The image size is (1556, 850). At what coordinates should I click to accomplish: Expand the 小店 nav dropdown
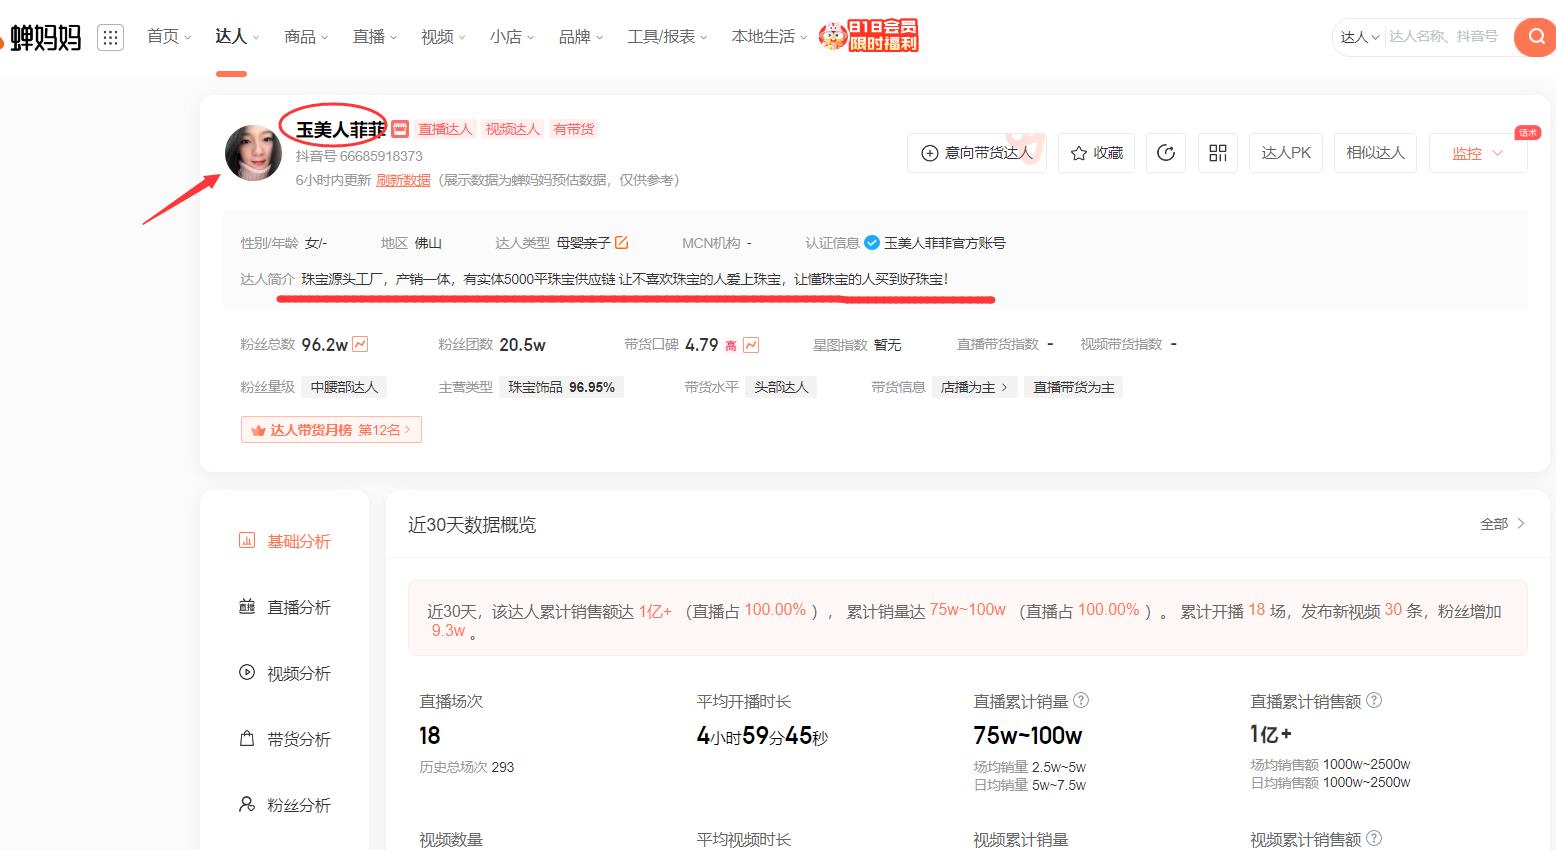pos(512,37)
